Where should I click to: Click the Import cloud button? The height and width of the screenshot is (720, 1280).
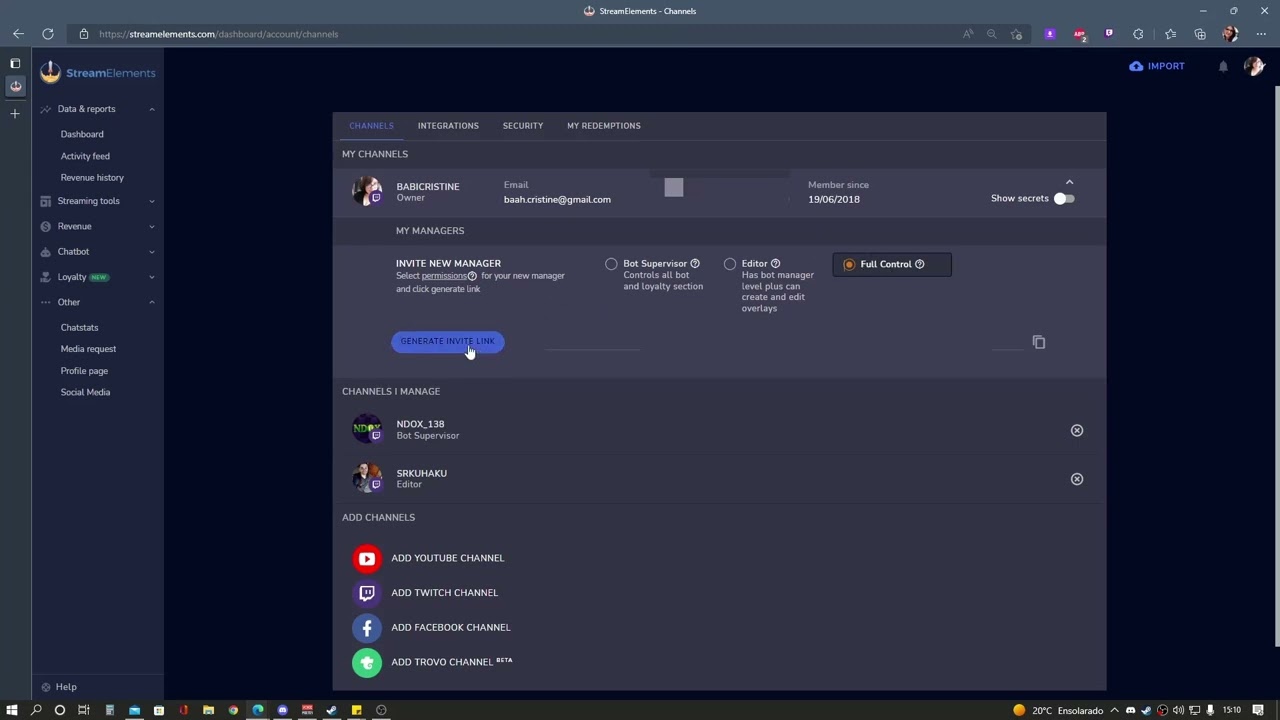[1157, 66]
